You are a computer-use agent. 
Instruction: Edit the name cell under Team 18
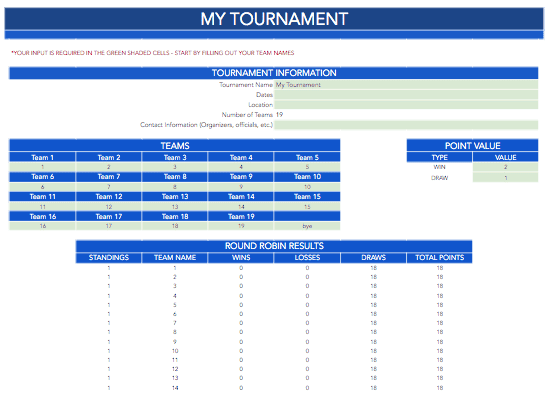(x=175, y=226)
